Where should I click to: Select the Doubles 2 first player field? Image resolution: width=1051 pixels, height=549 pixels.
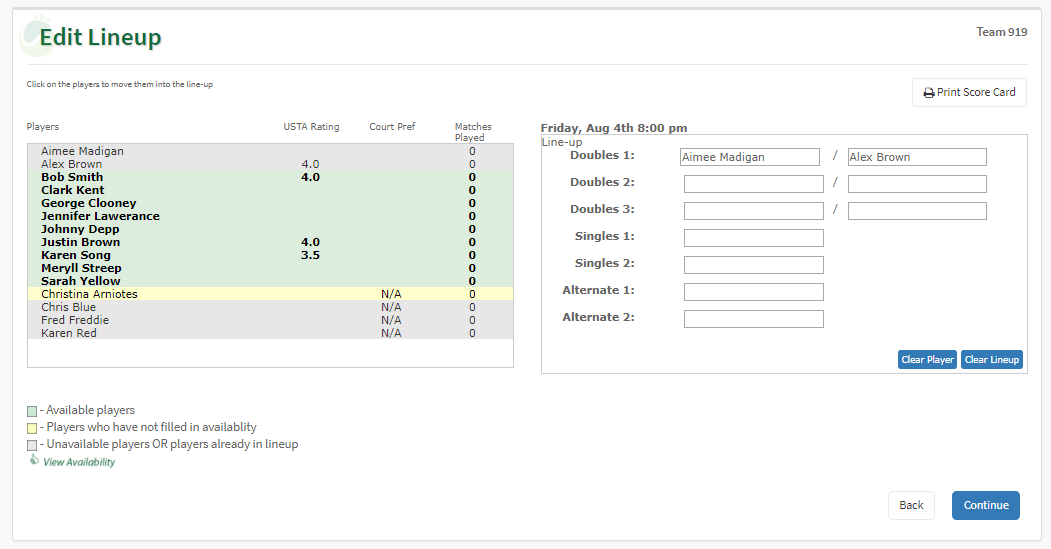pyautogui.click(x=753, y=184)
